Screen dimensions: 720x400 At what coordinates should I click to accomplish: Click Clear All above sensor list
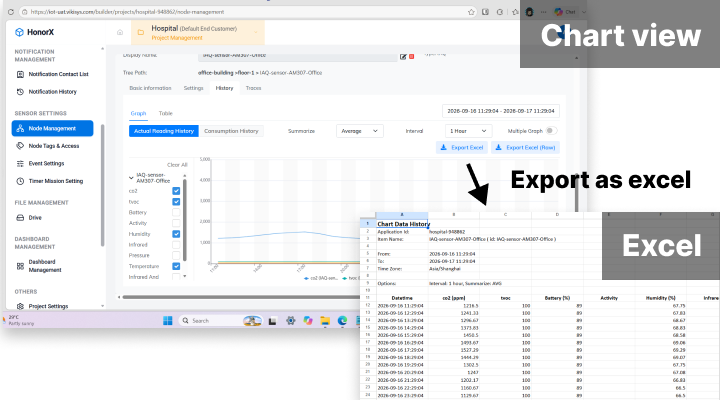177,165
